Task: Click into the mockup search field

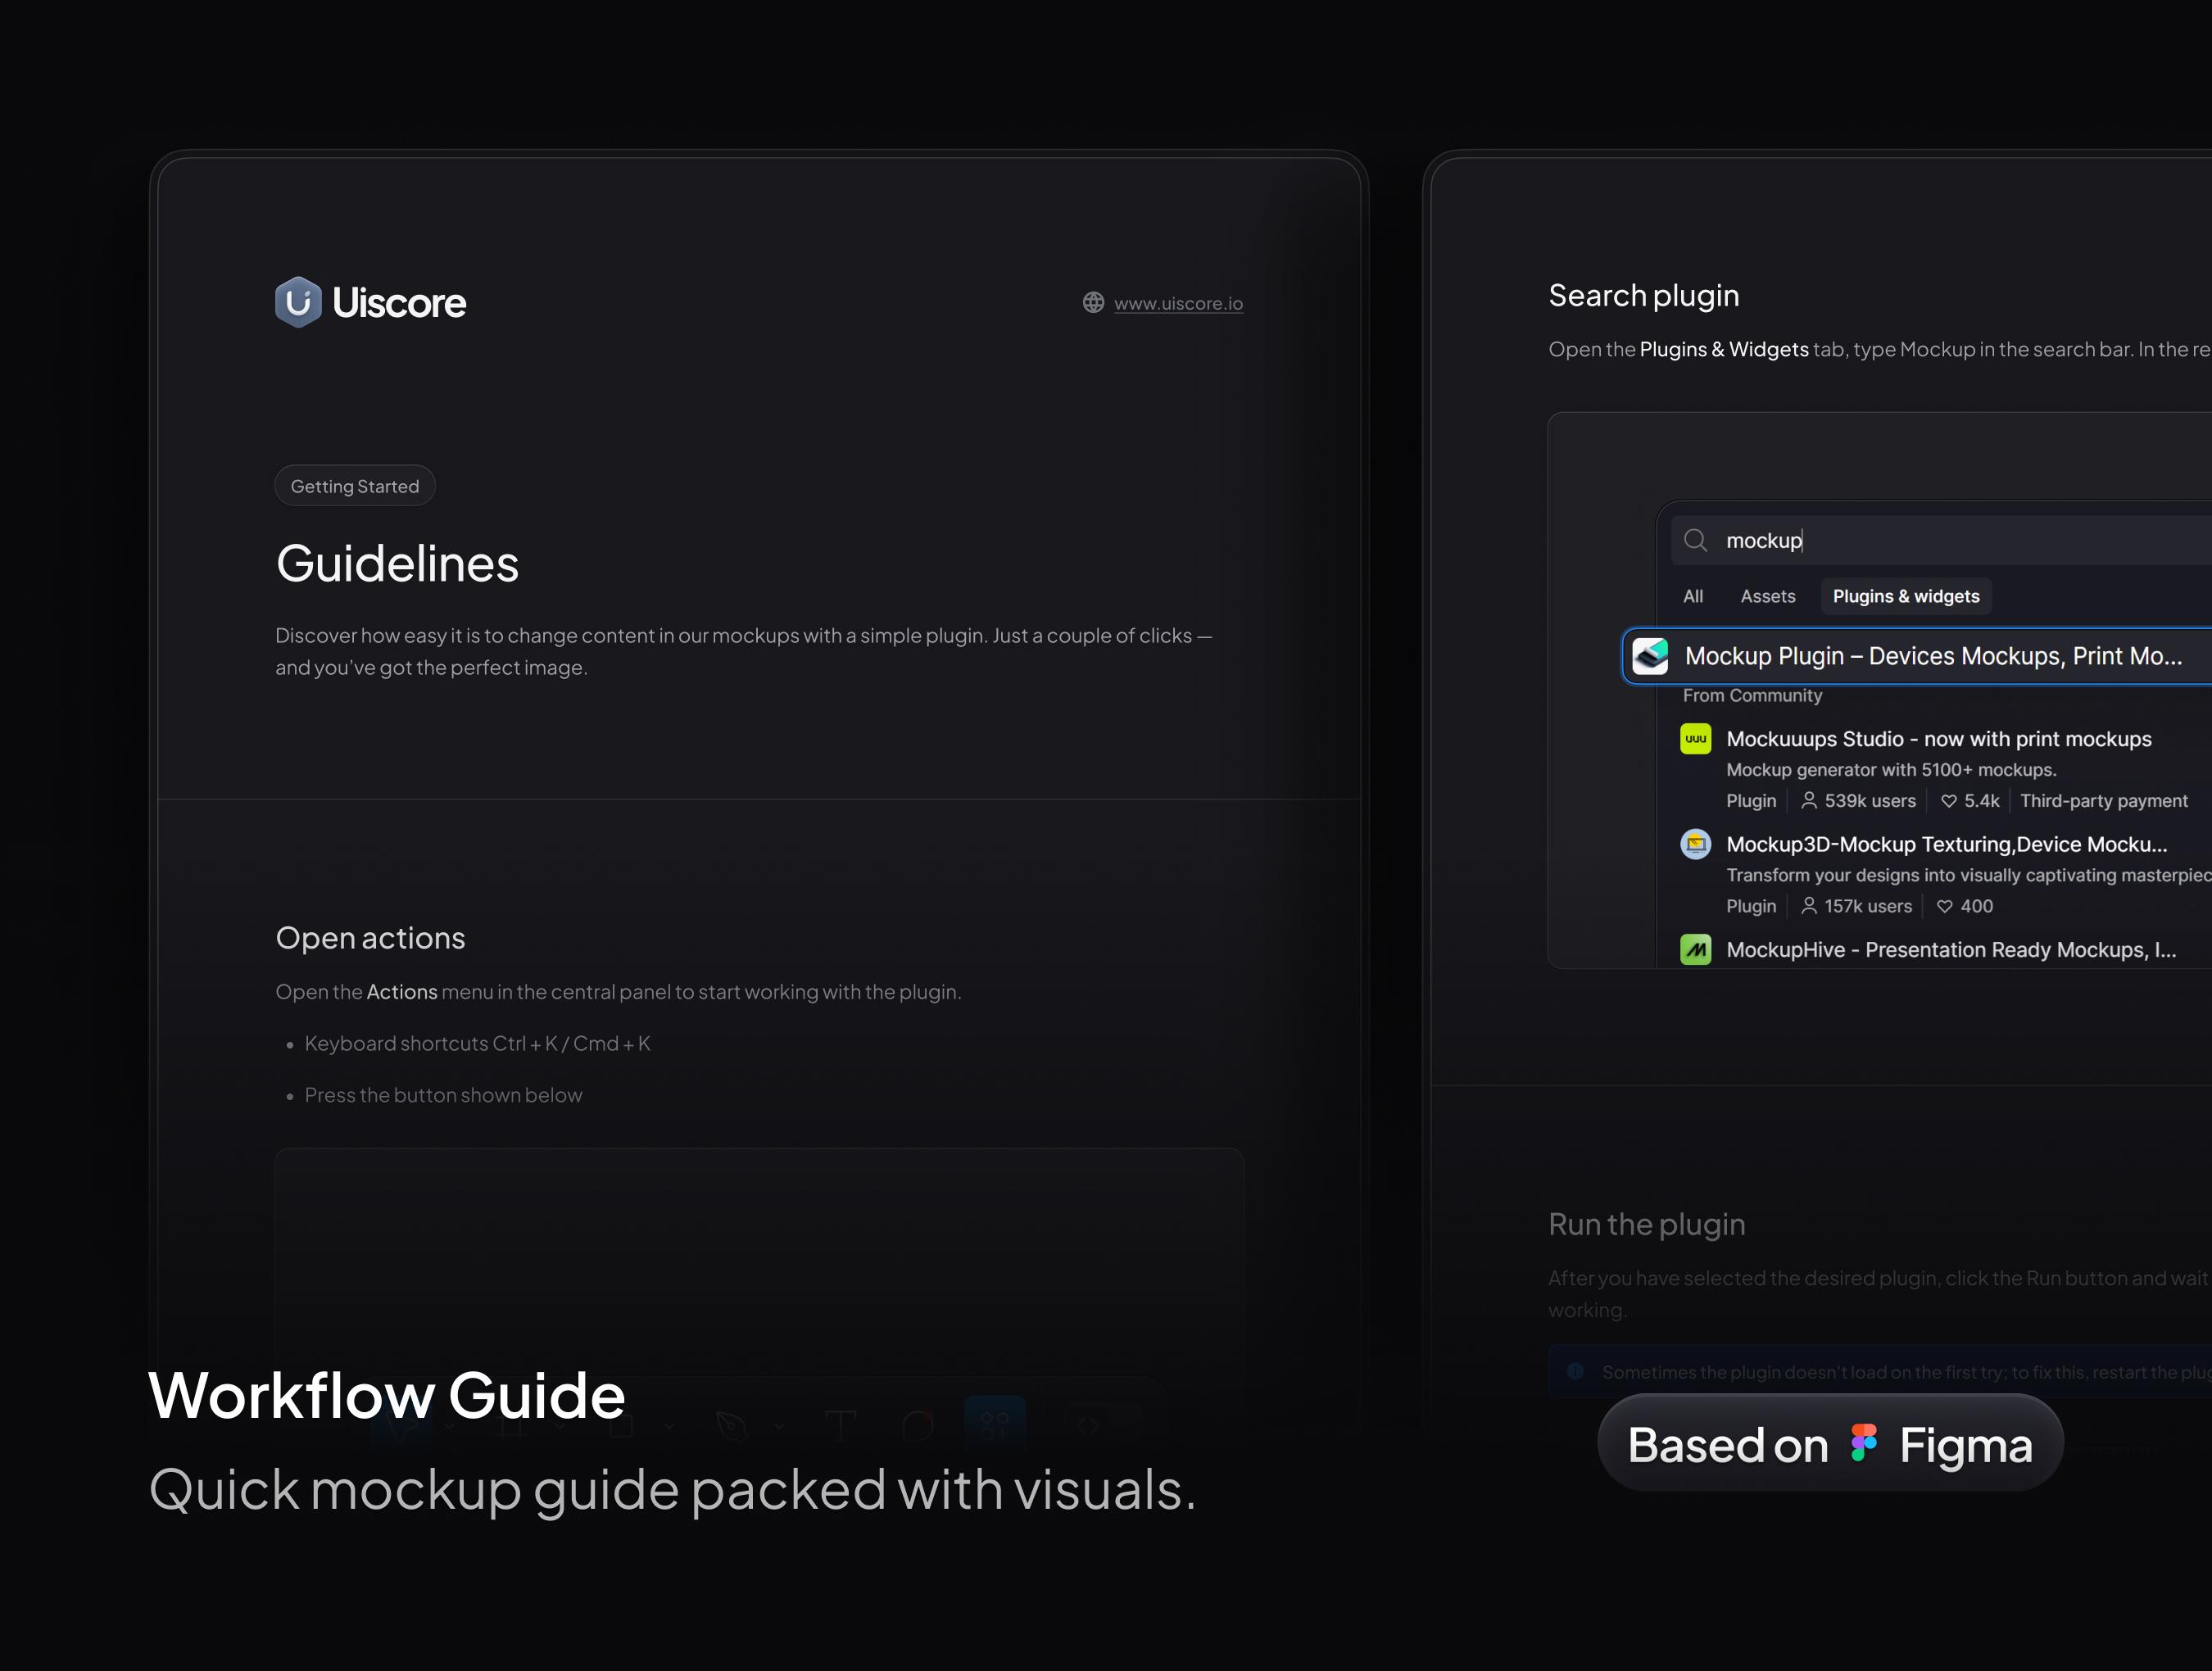Action: (1950, 541)
